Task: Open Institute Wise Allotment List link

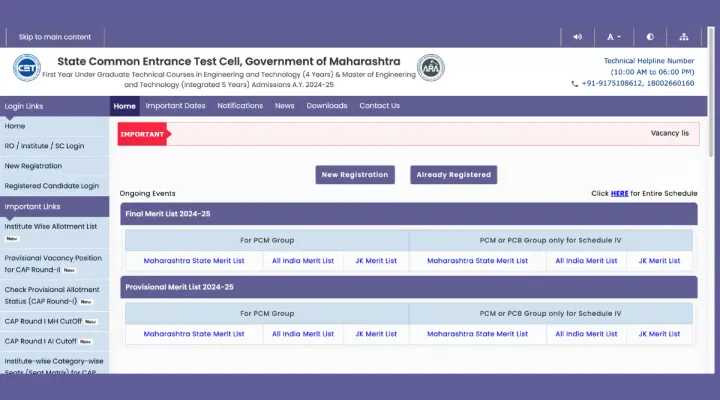Action: [51, 226]
